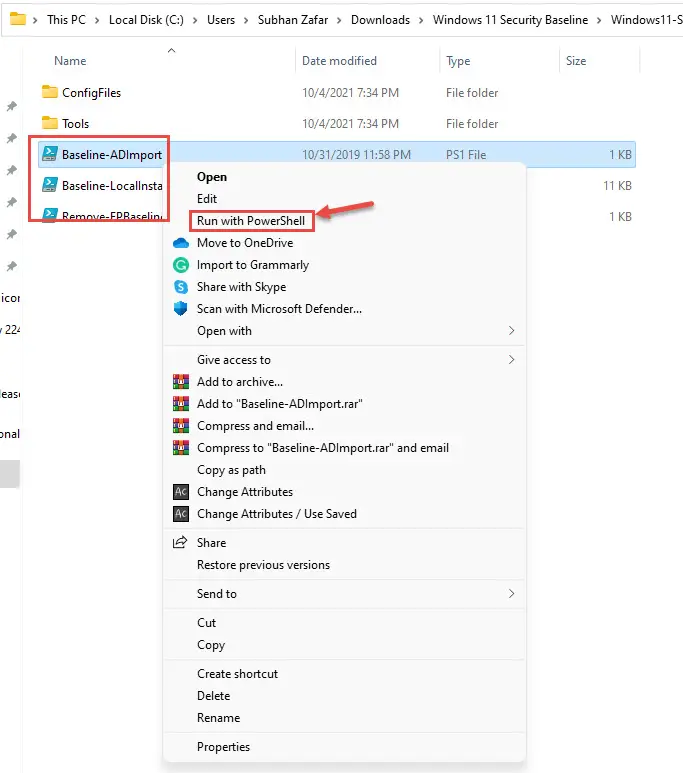
Task: Click the Baseline-LocalInstall PowerShell file icon
Action: pyautogui.click(x=50, y=185)
